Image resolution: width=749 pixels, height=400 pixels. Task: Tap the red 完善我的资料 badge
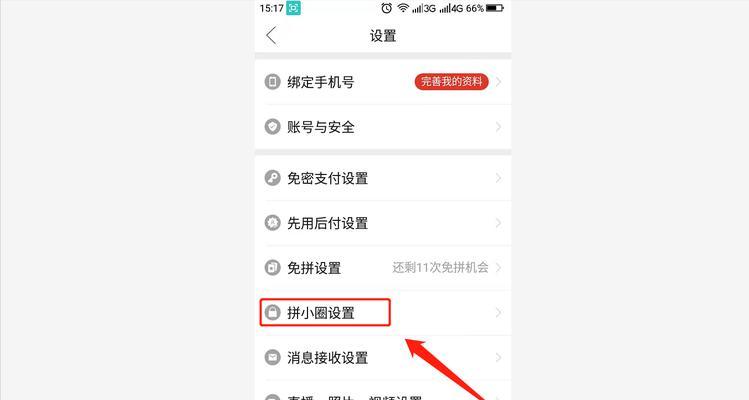point(451,82)
